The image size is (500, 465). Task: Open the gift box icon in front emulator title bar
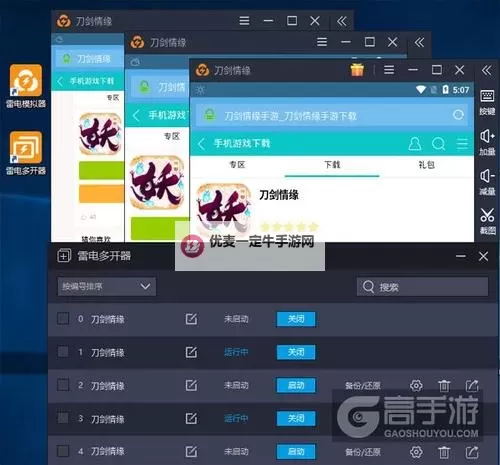(357, 70)
